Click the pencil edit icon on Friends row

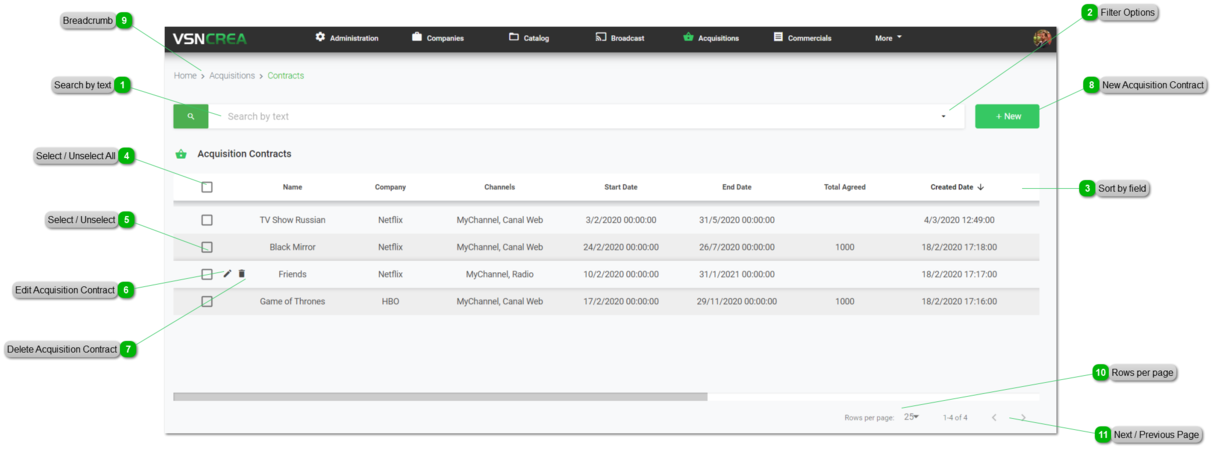coord(227,274)
